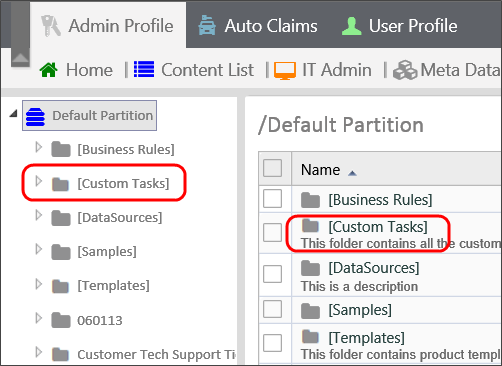Open the blue Content List icon
Screen dimensions: 502x366
(144, 70)
